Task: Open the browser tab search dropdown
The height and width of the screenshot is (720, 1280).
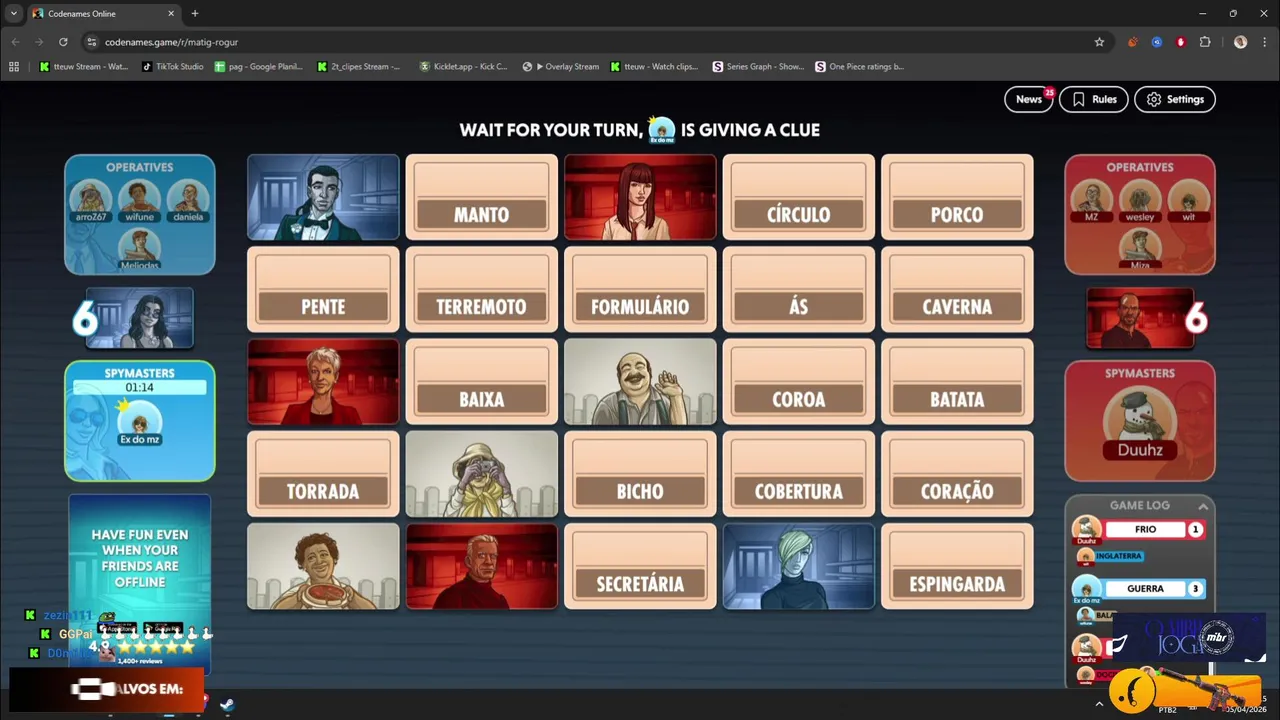Action: coord(13,13)
